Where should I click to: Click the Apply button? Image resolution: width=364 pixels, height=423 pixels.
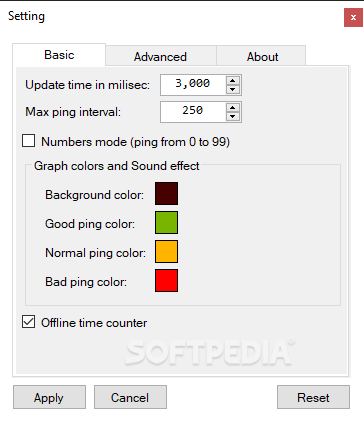(x=49, y=397)
